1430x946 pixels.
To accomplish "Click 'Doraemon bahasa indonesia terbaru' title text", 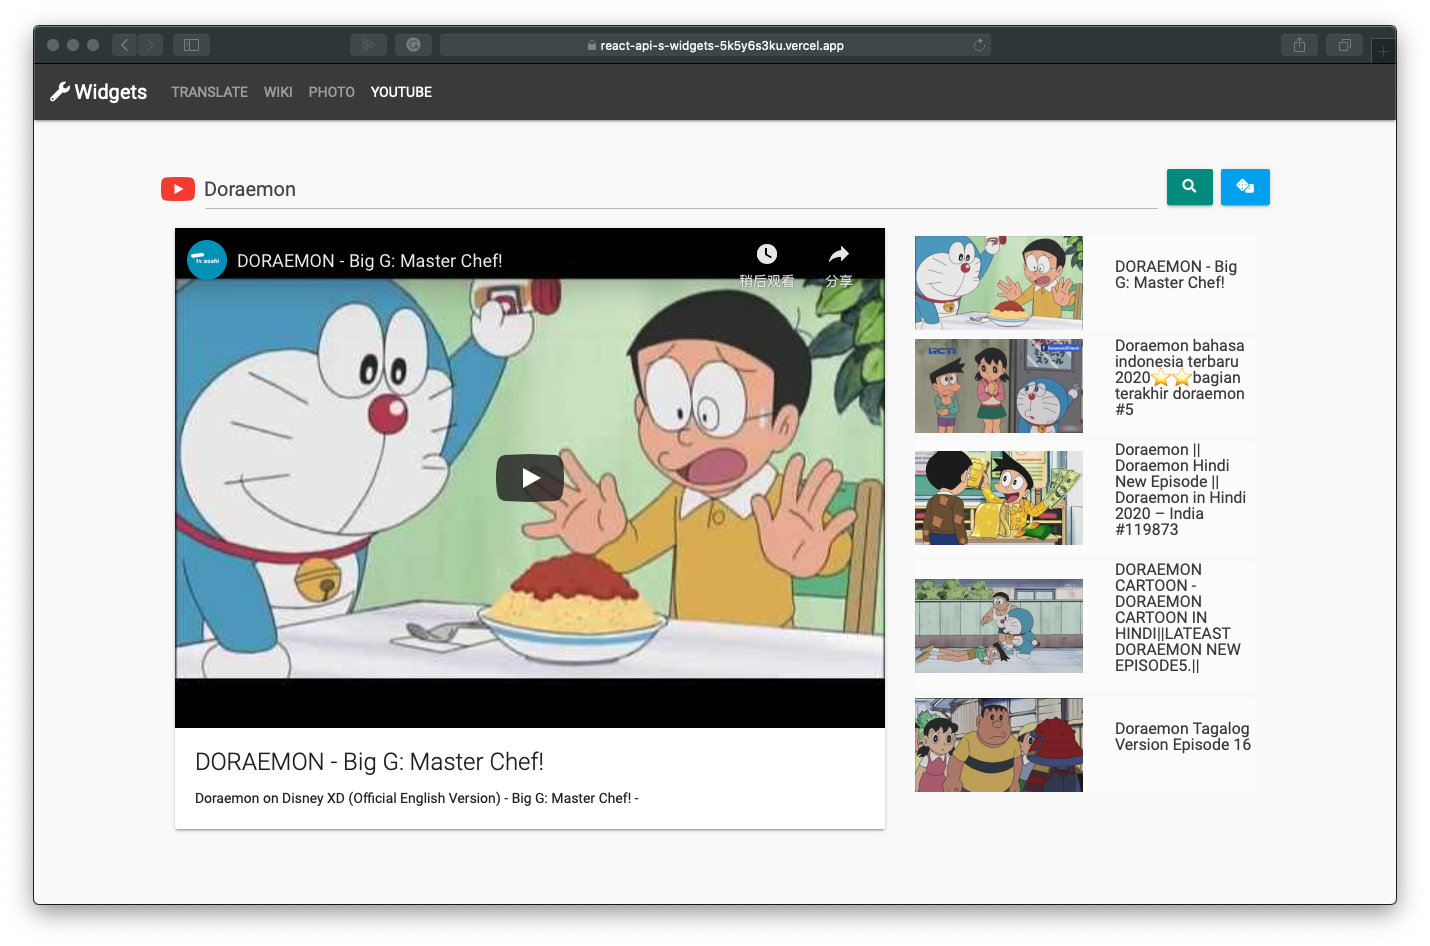I will point(1180,378).
